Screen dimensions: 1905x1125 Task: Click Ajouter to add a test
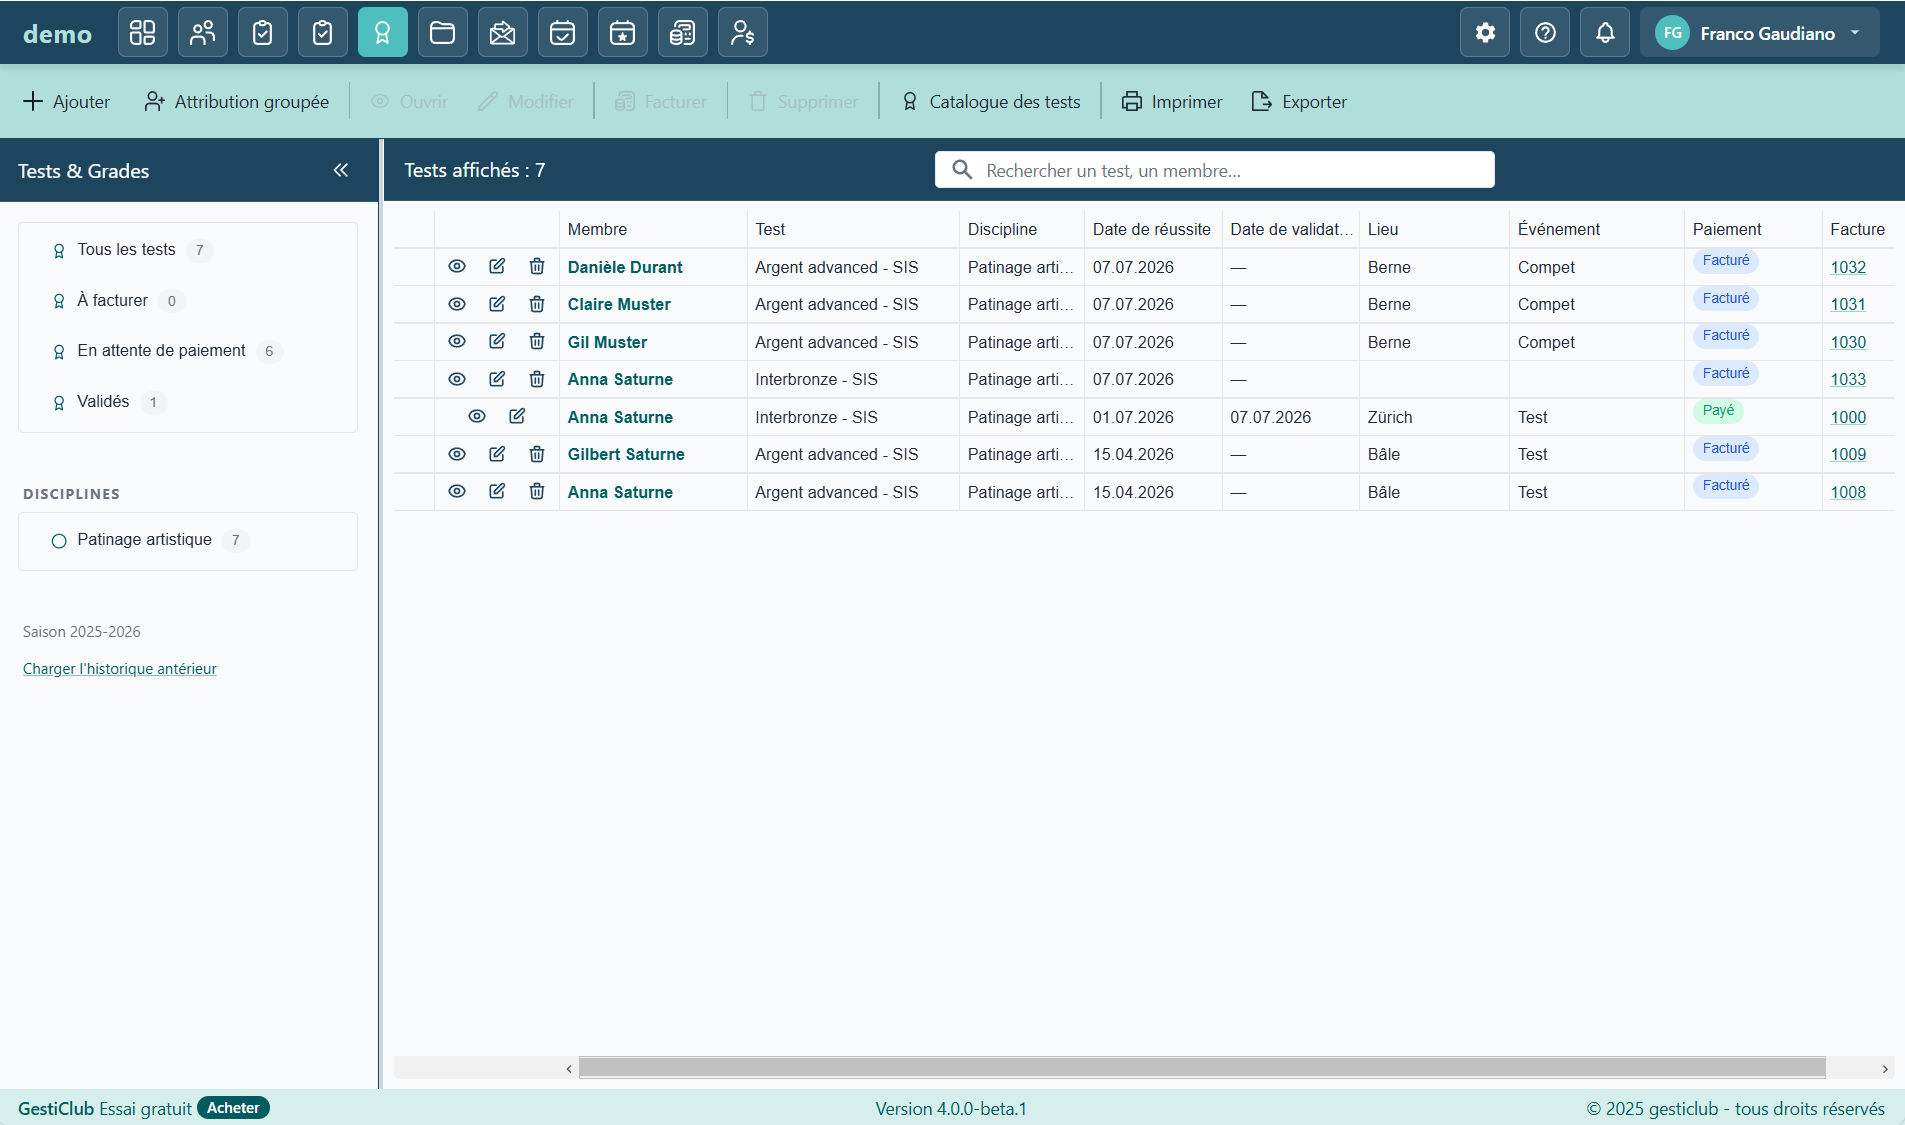coord(66,101)
